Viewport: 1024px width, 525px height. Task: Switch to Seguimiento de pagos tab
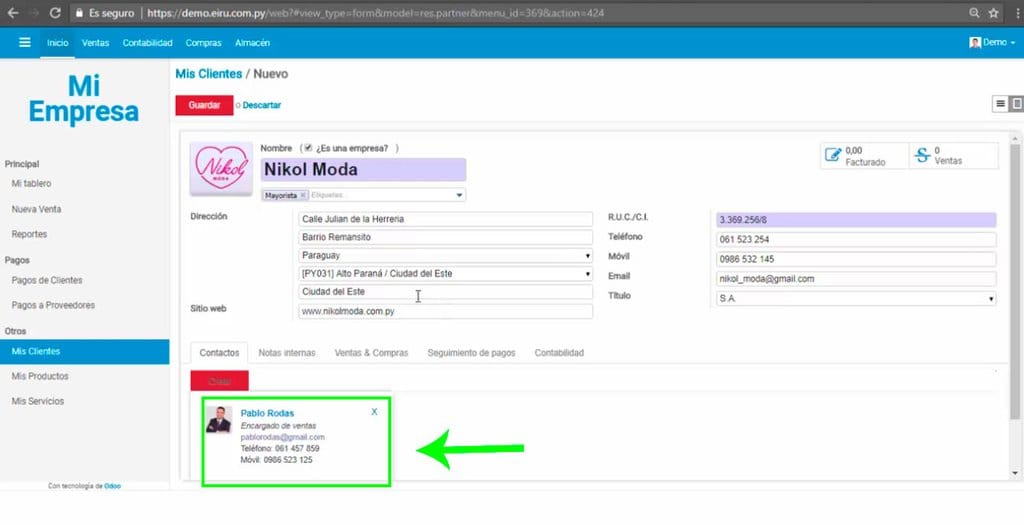(x=472, y=353)
